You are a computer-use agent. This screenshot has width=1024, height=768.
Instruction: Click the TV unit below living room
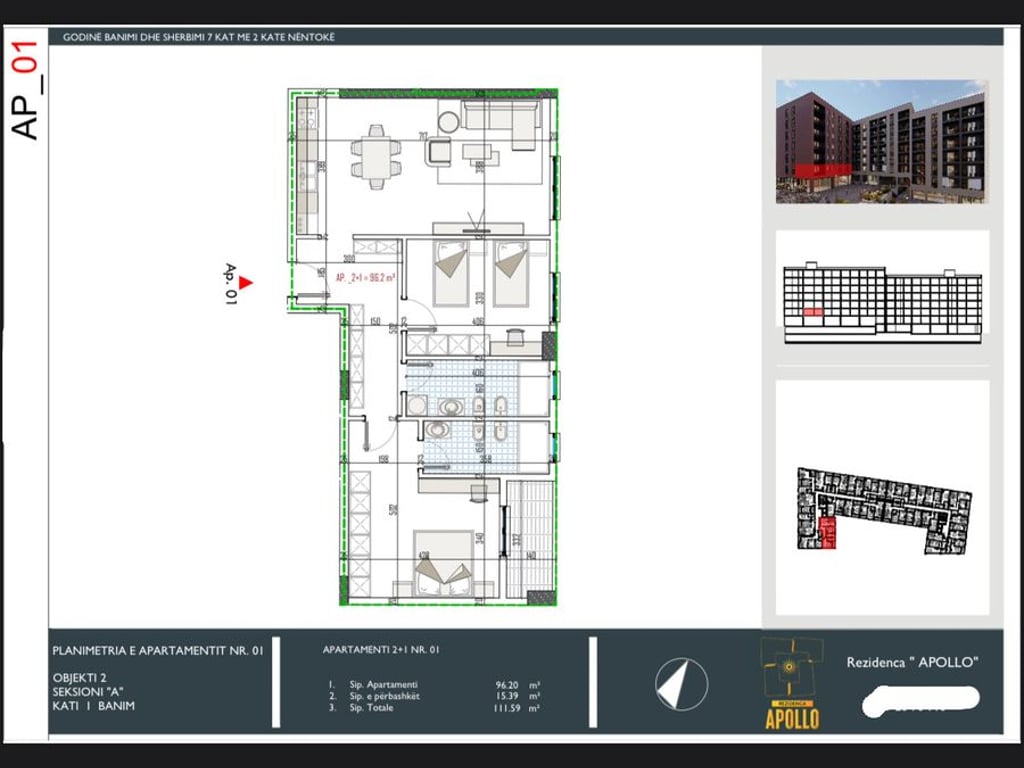point(479,229)
